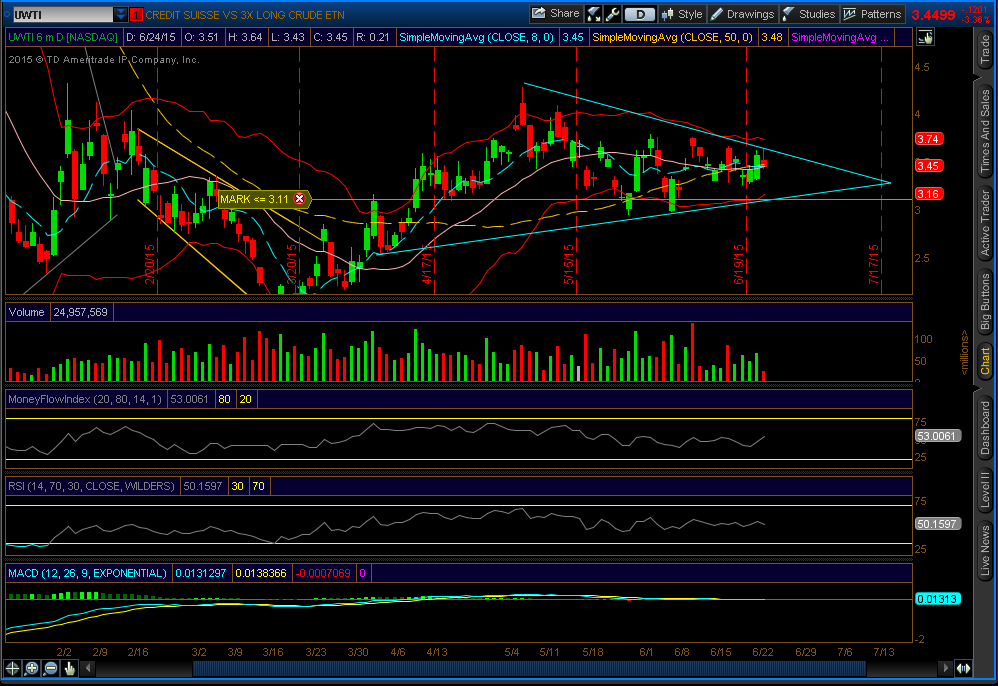Viewport: 998px width, 686px height.
Task: Click the 4/17/15 expiration date marker
Action: coord(427,266)
